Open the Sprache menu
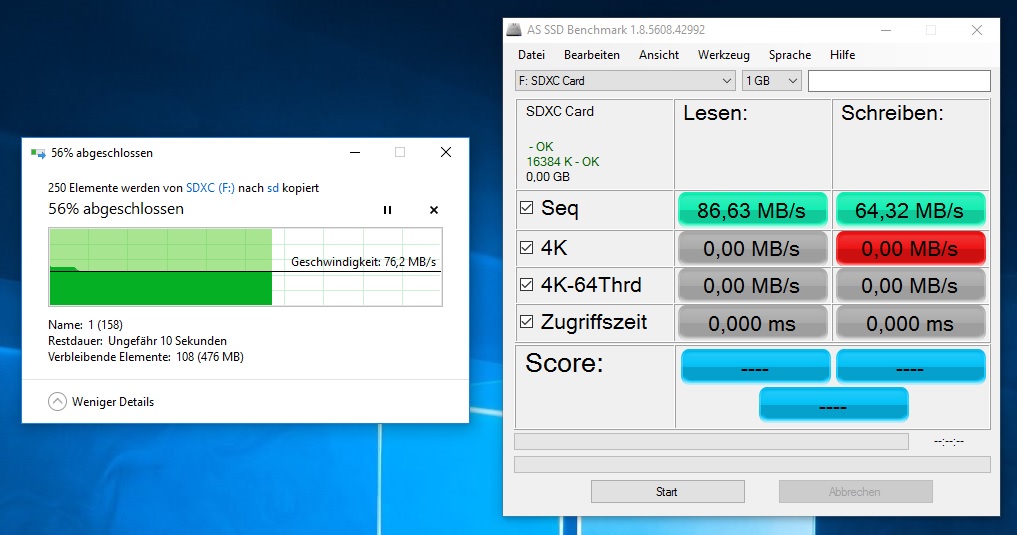The image size is (1017, 535). click(x=789, y=55)
